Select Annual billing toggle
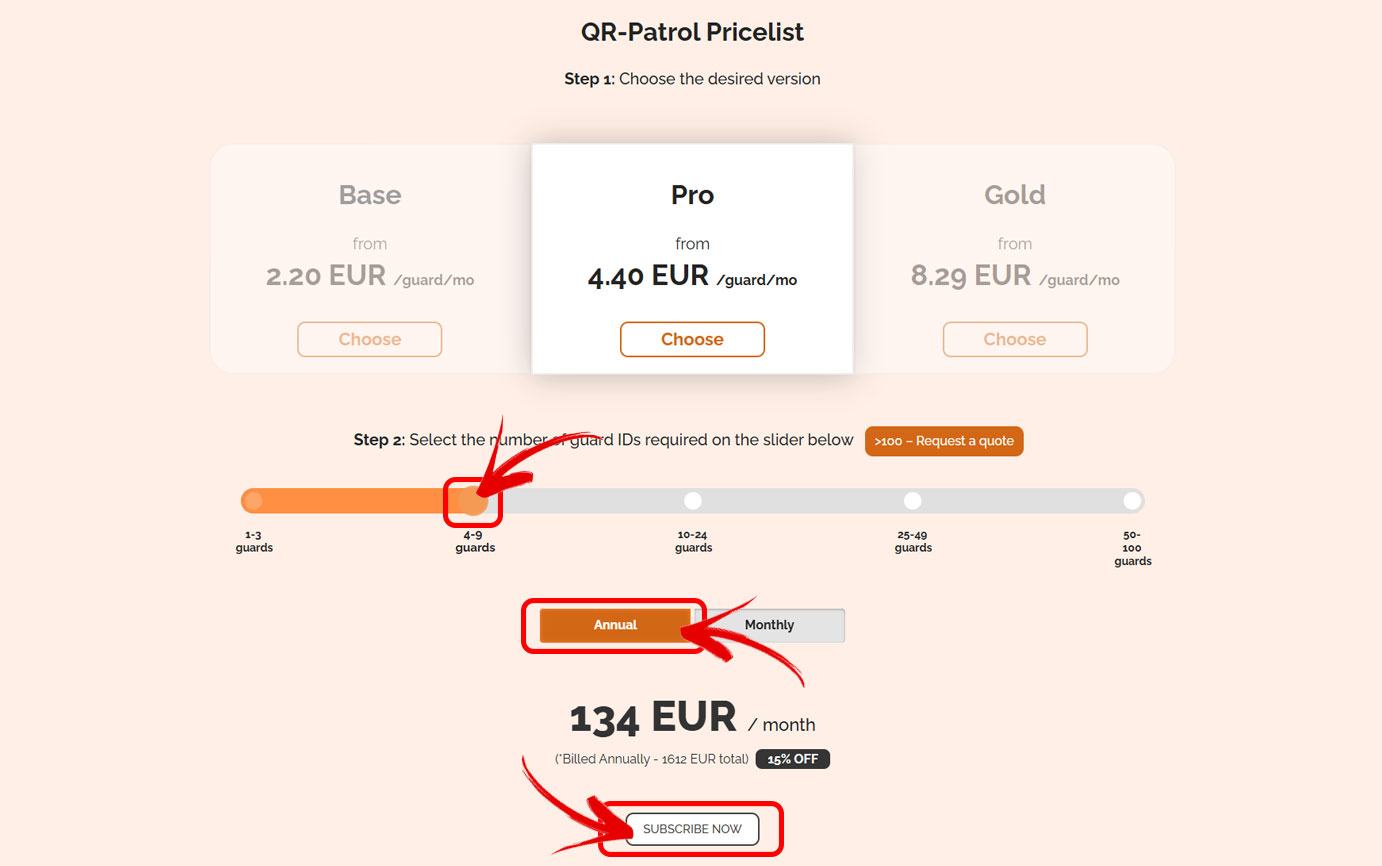 615,625
